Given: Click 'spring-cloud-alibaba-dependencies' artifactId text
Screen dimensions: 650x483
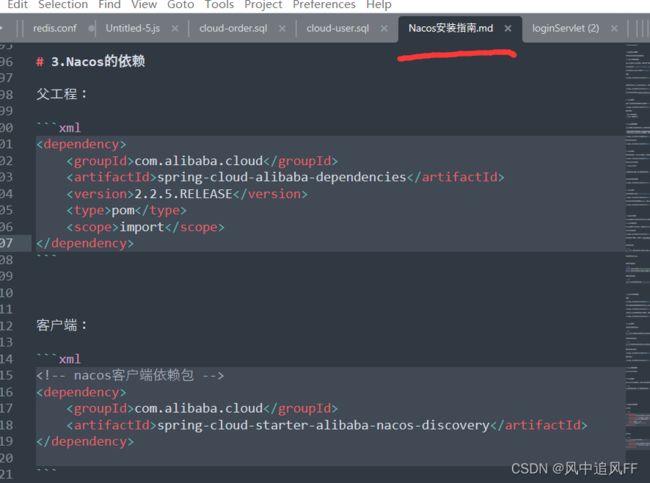Looking at the screenshot, I should click(281, 177).
